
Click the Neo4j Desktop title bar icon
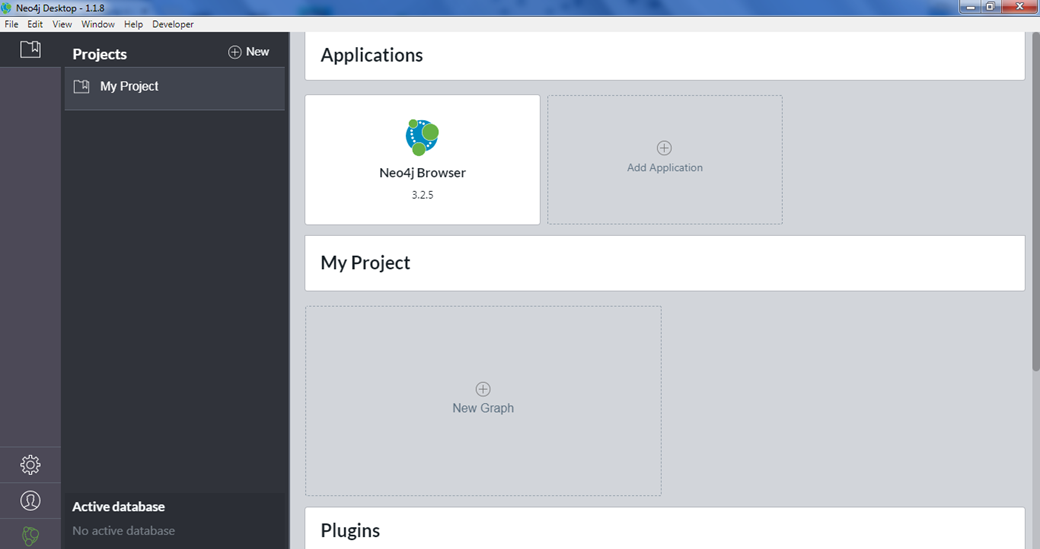pos(7,8)
